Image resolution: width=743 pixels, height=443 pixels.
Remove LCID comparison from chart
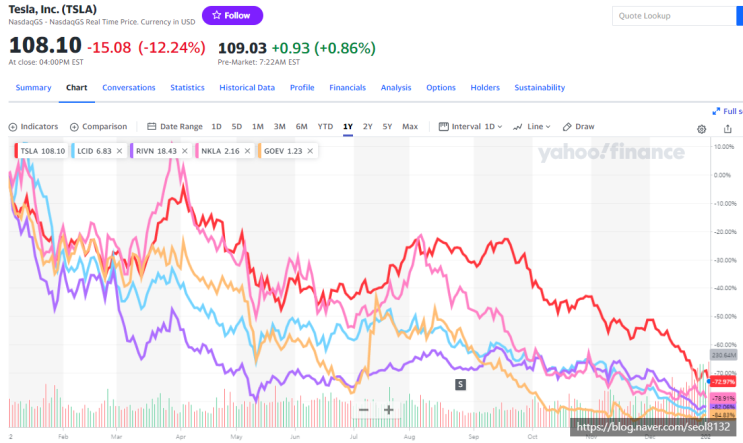[x=119, y=151]
